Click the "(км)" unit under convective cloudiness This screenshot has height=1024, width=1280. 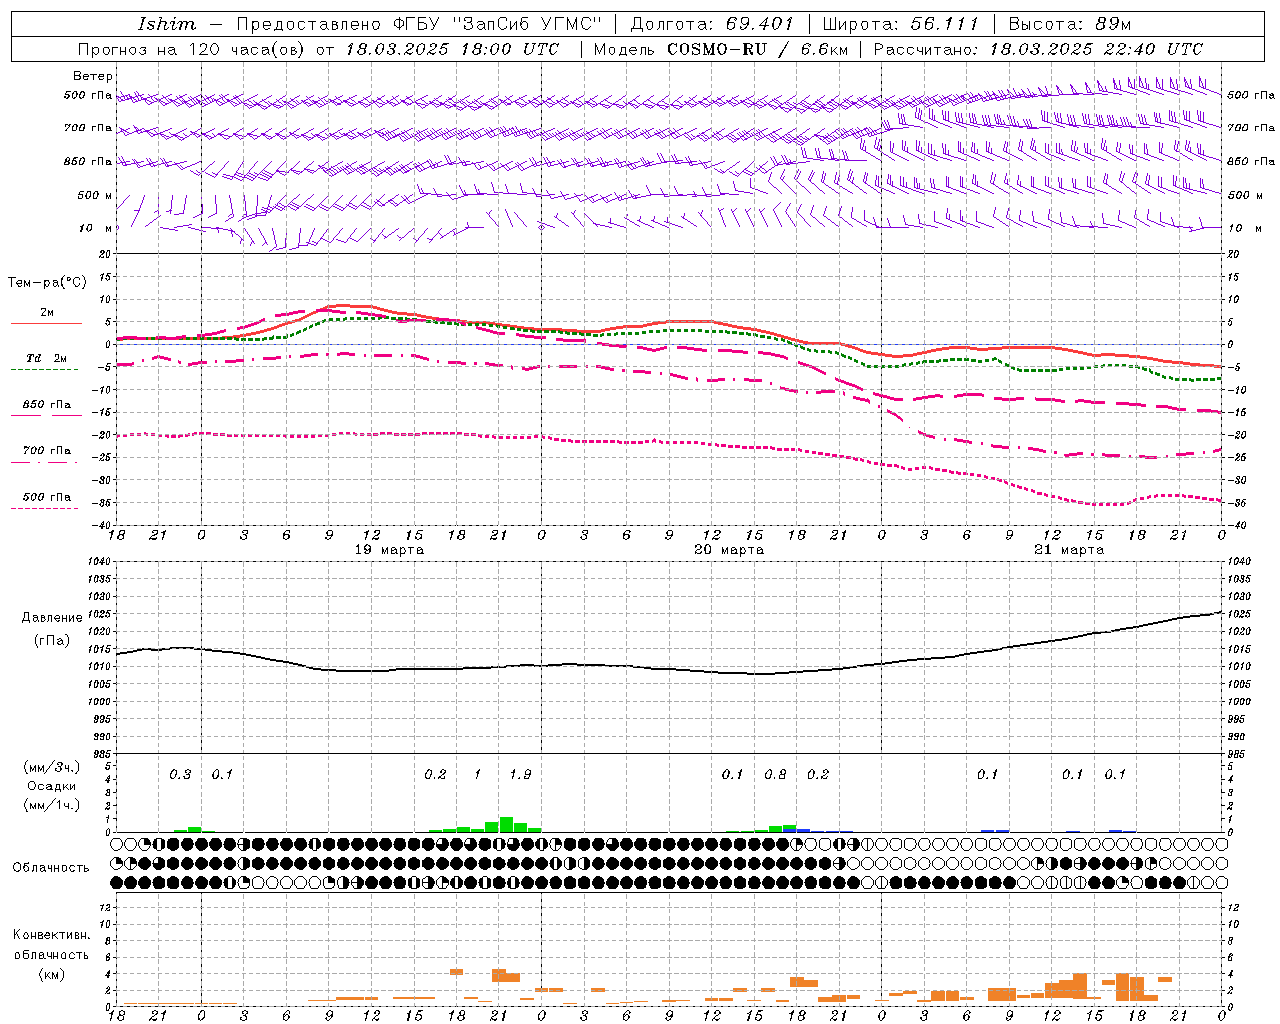click(x=52, y=974)
